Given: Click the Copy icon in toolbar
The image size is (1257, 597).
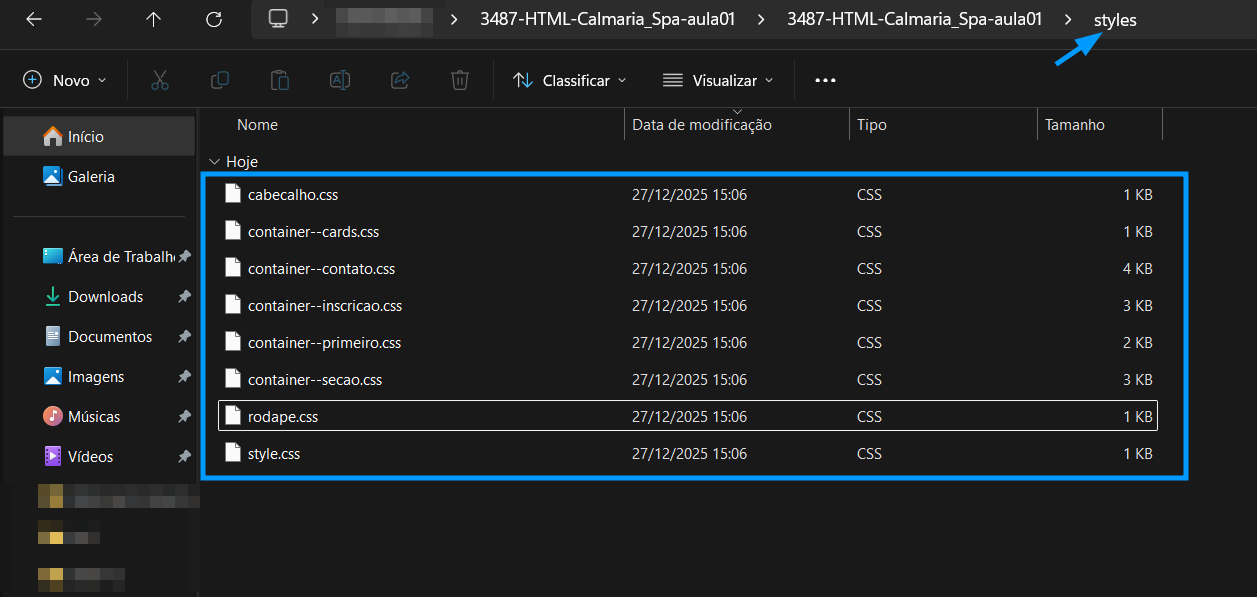Looking at the screenshot, I should [220, 80].
